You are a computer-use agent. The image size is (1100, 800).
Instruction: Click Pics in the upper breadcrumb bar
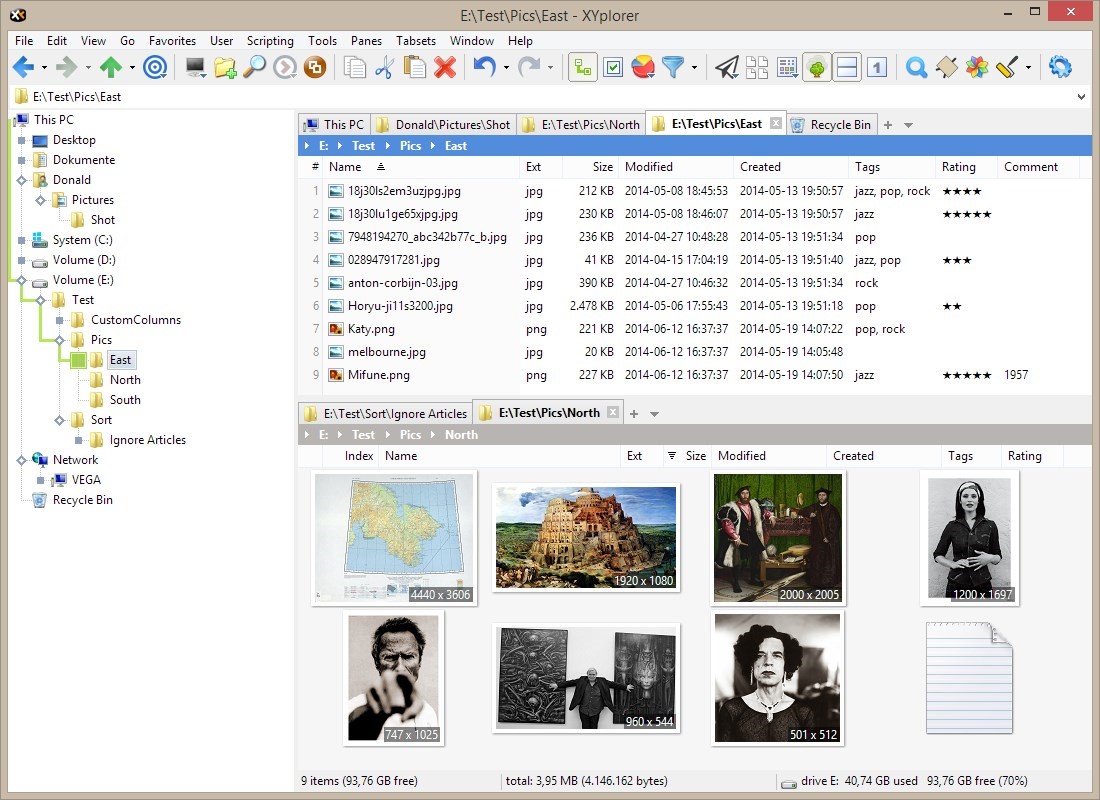410,146
